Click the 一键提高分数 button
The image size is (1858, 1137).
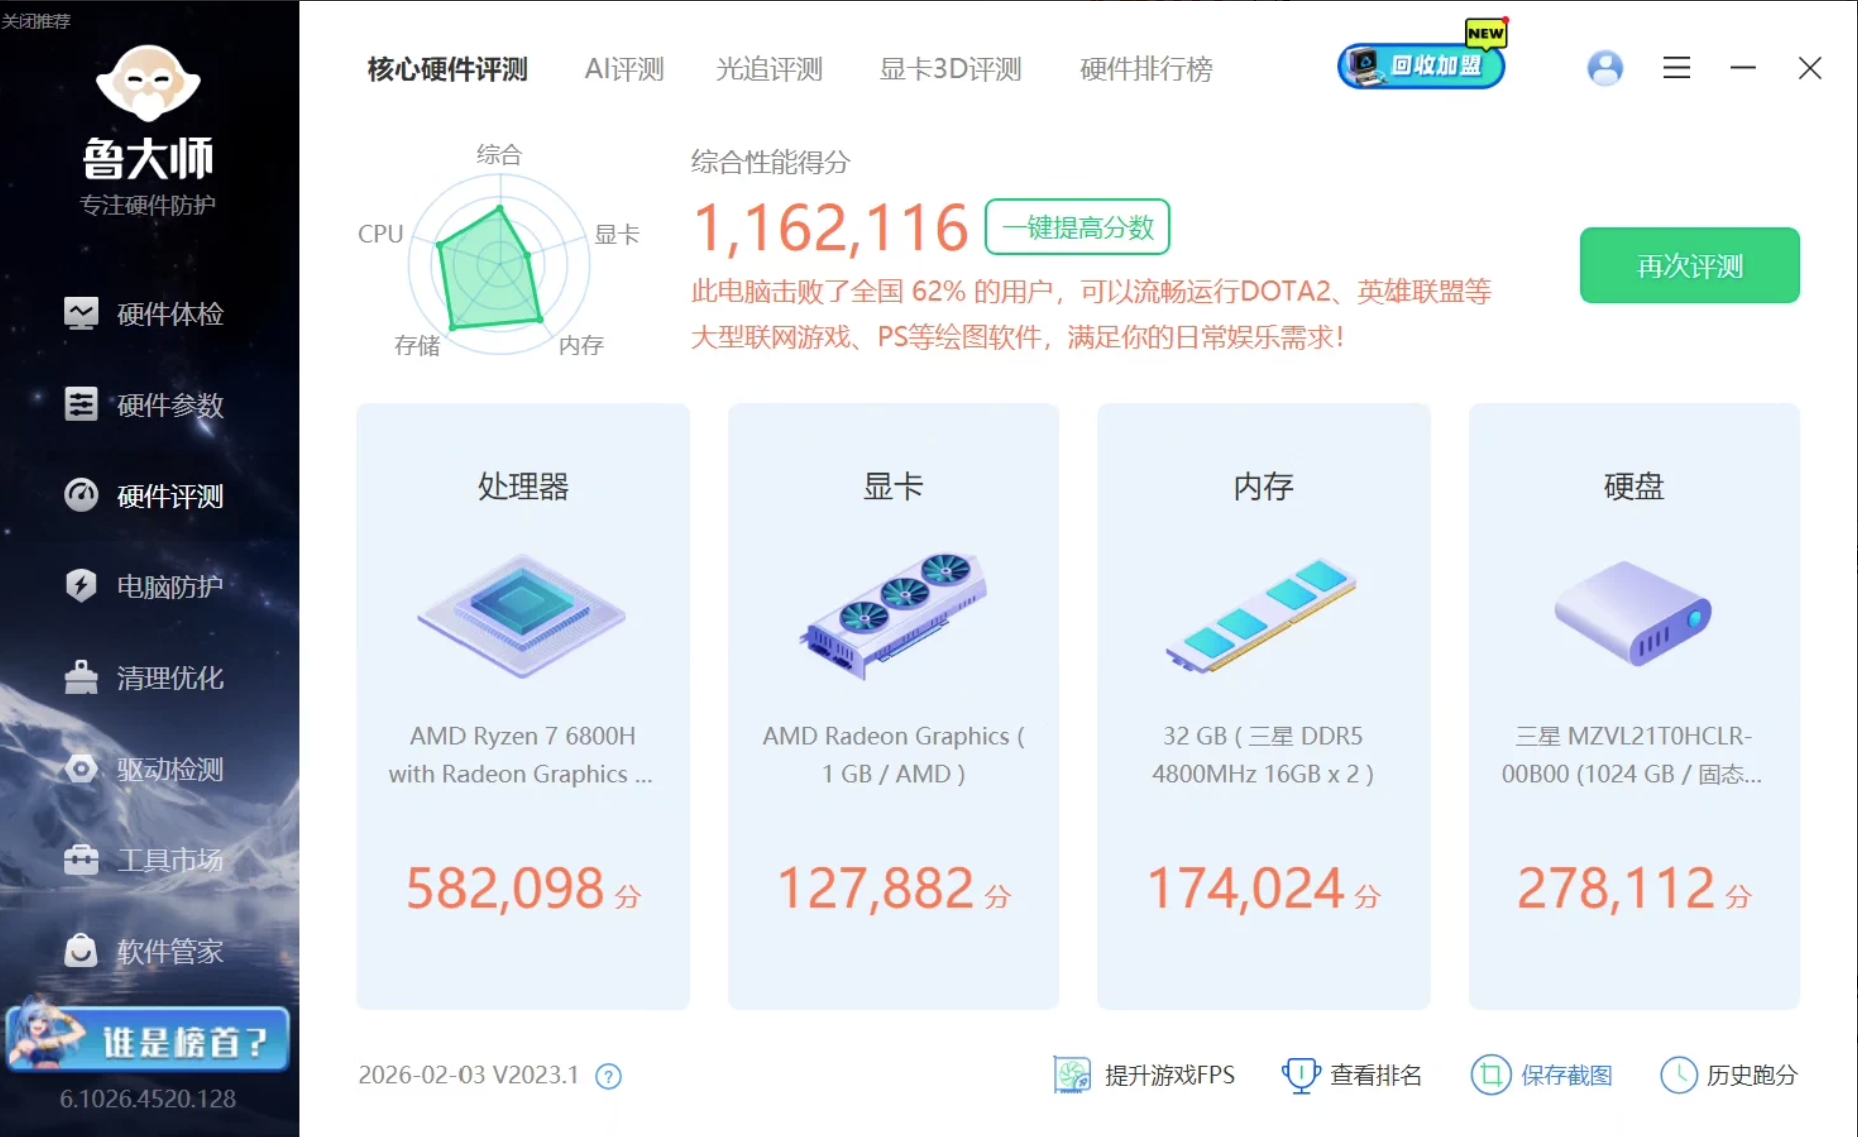click(1077, 228)
